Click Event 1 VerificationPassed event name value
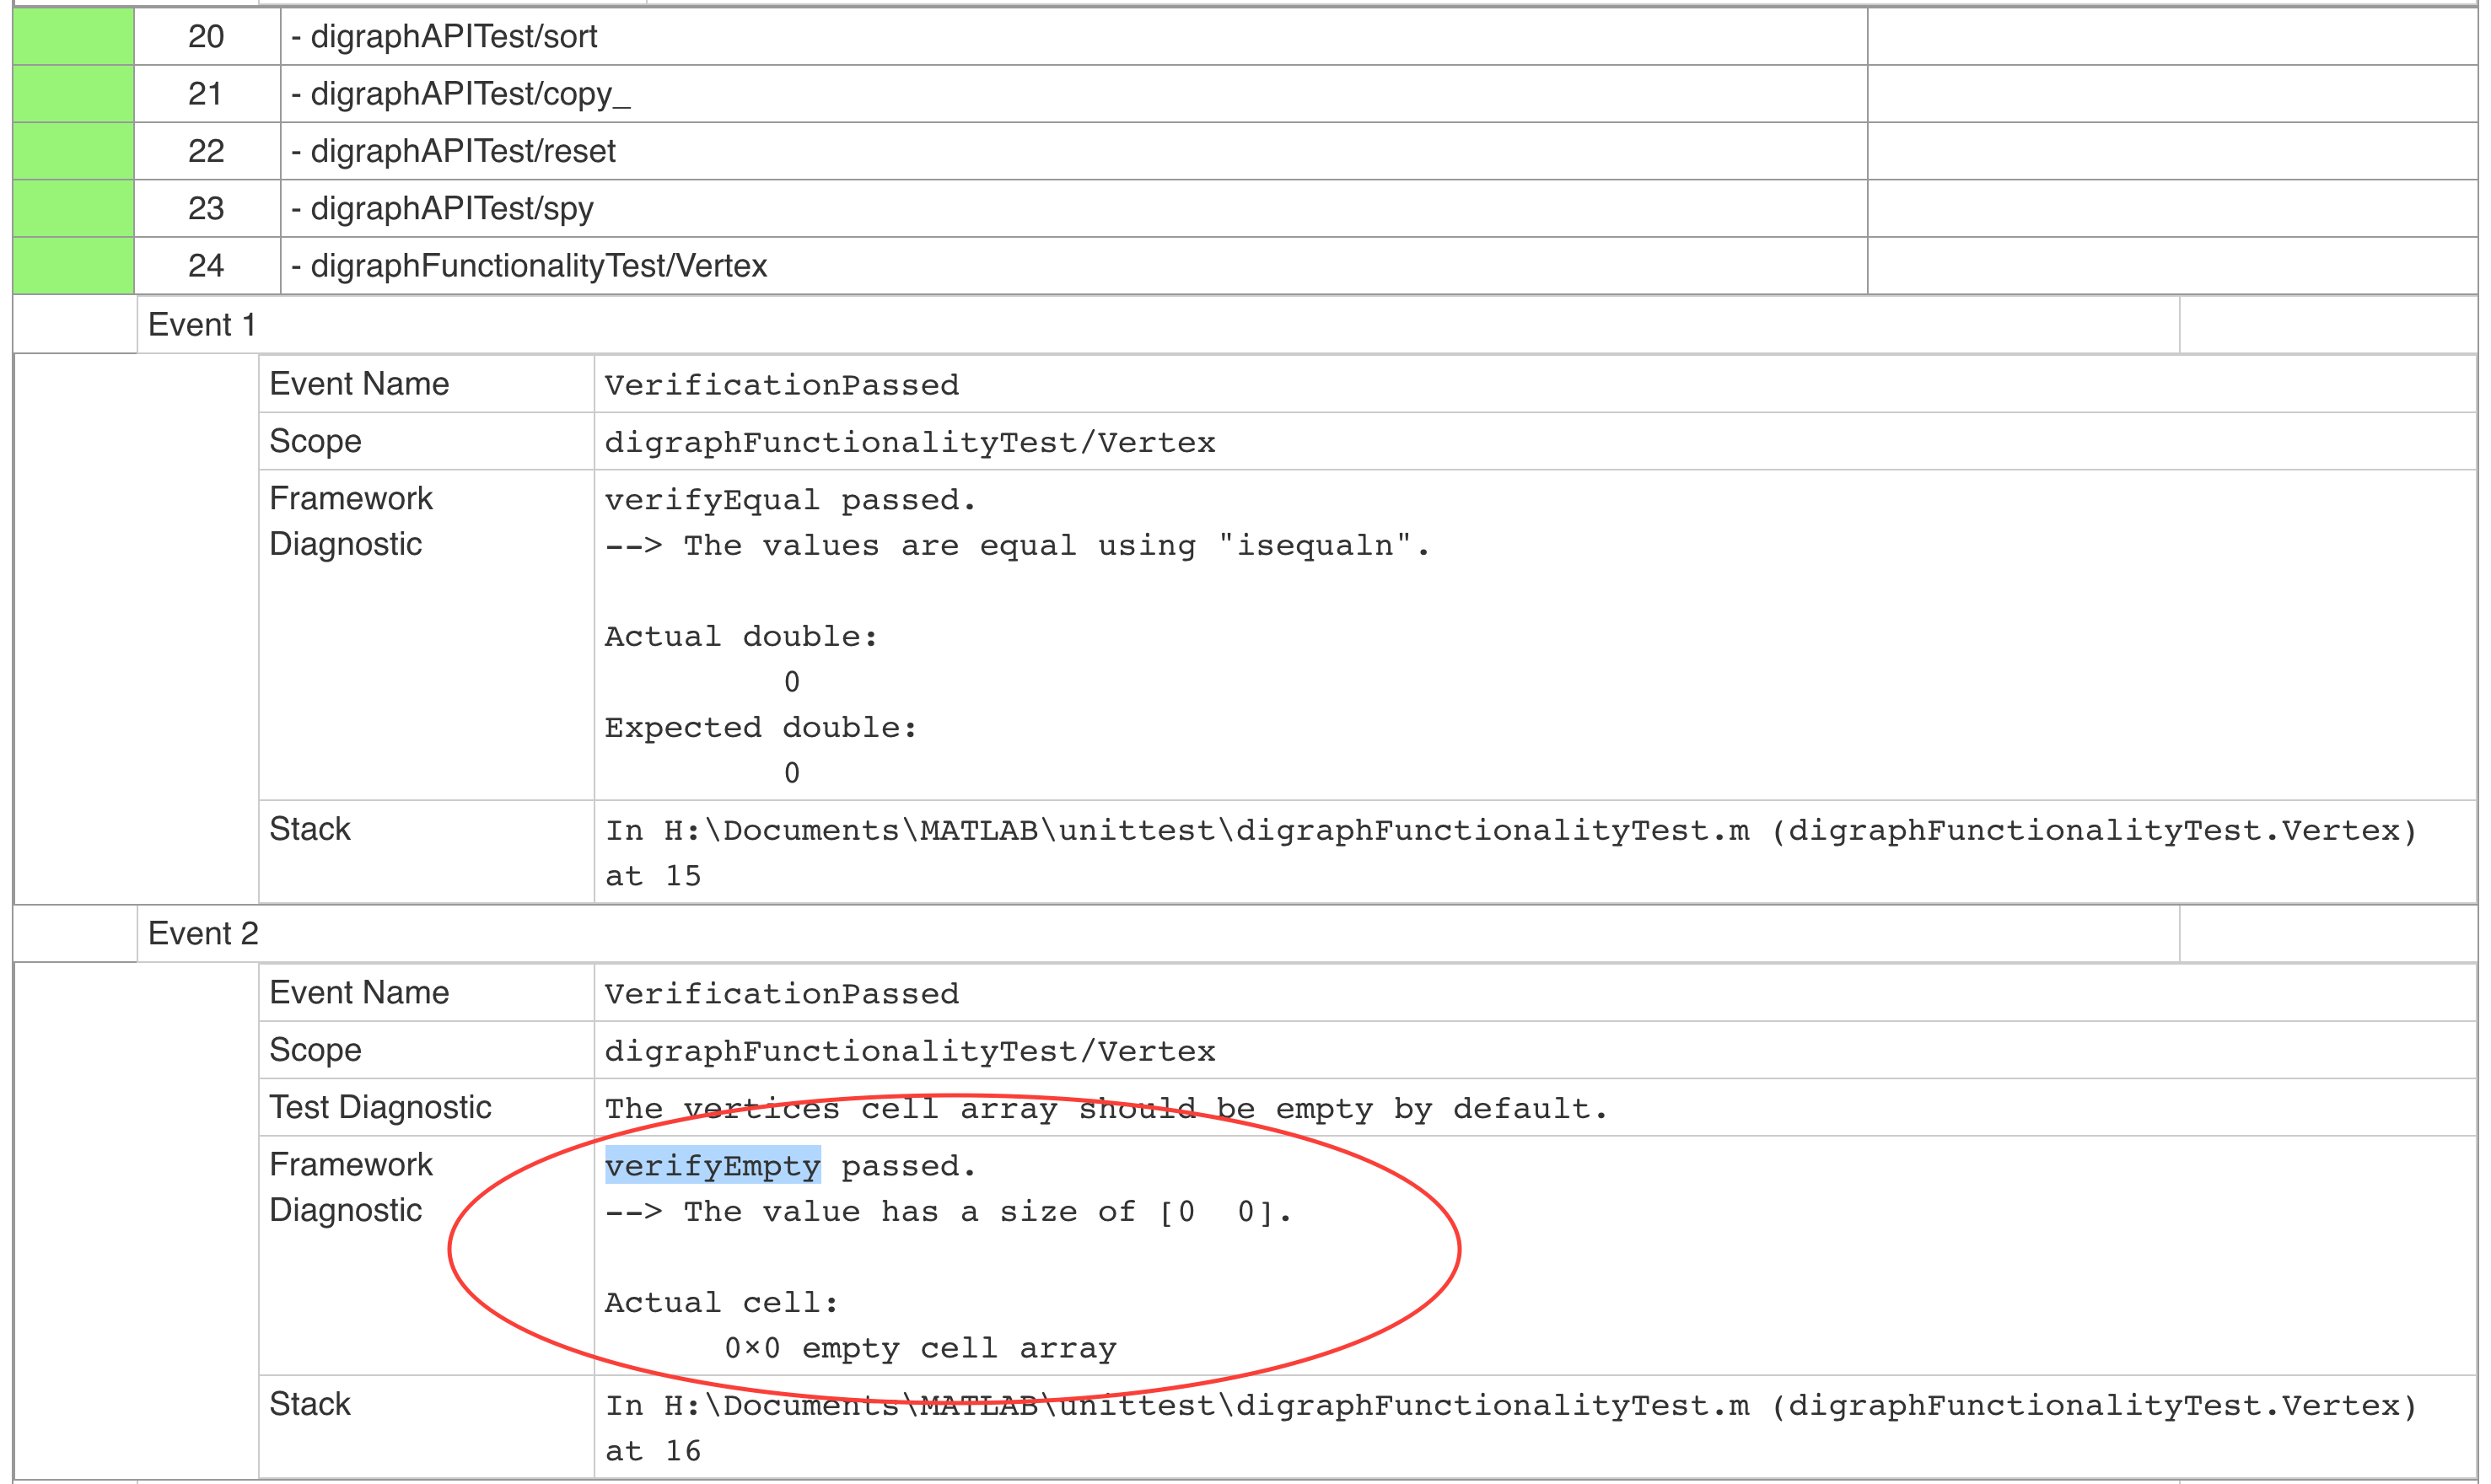This screenshot has height=1484, width=2491. (781, 385)
